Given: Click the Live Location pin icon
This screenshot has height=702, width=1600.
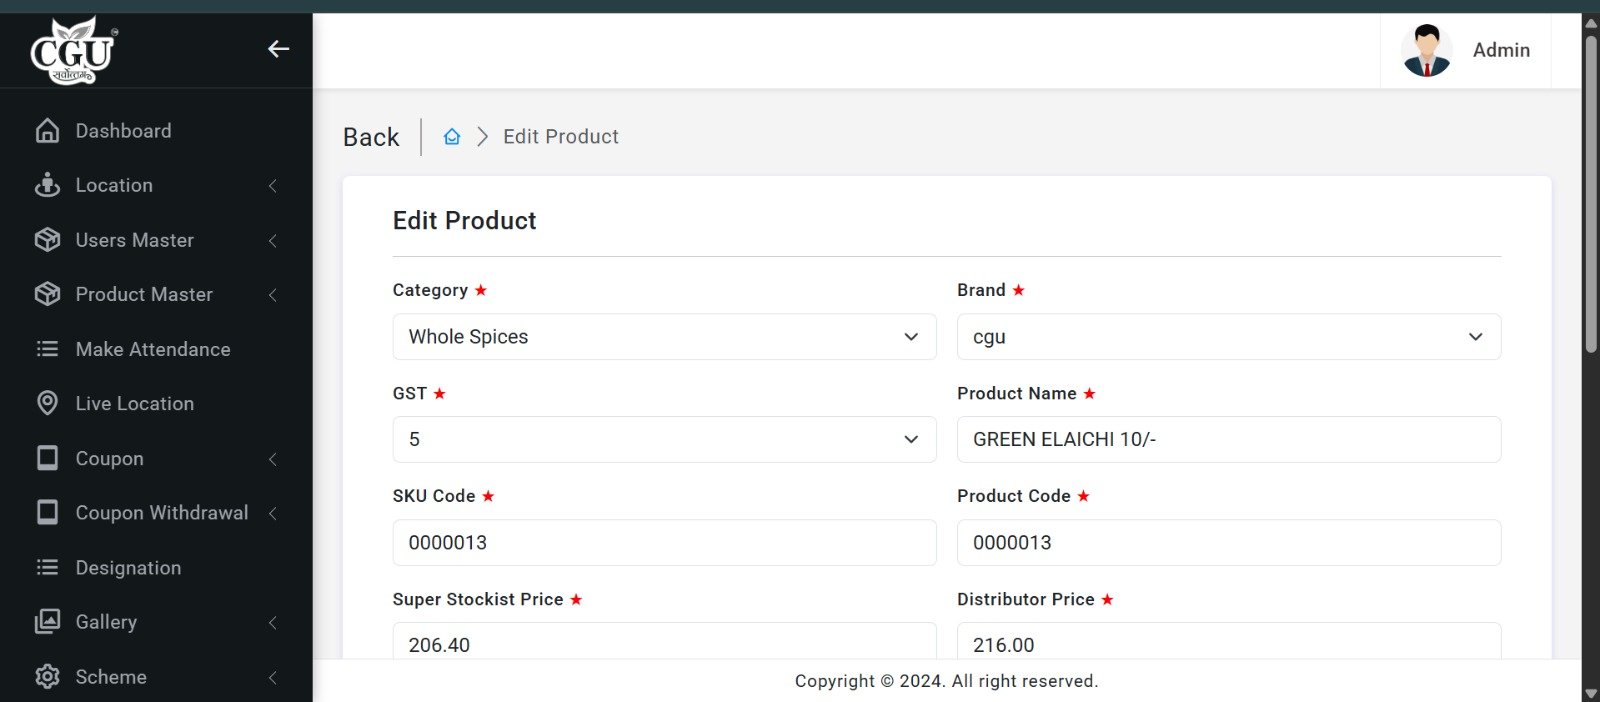Looking at the screenshot, I should (x=47, y=403).
